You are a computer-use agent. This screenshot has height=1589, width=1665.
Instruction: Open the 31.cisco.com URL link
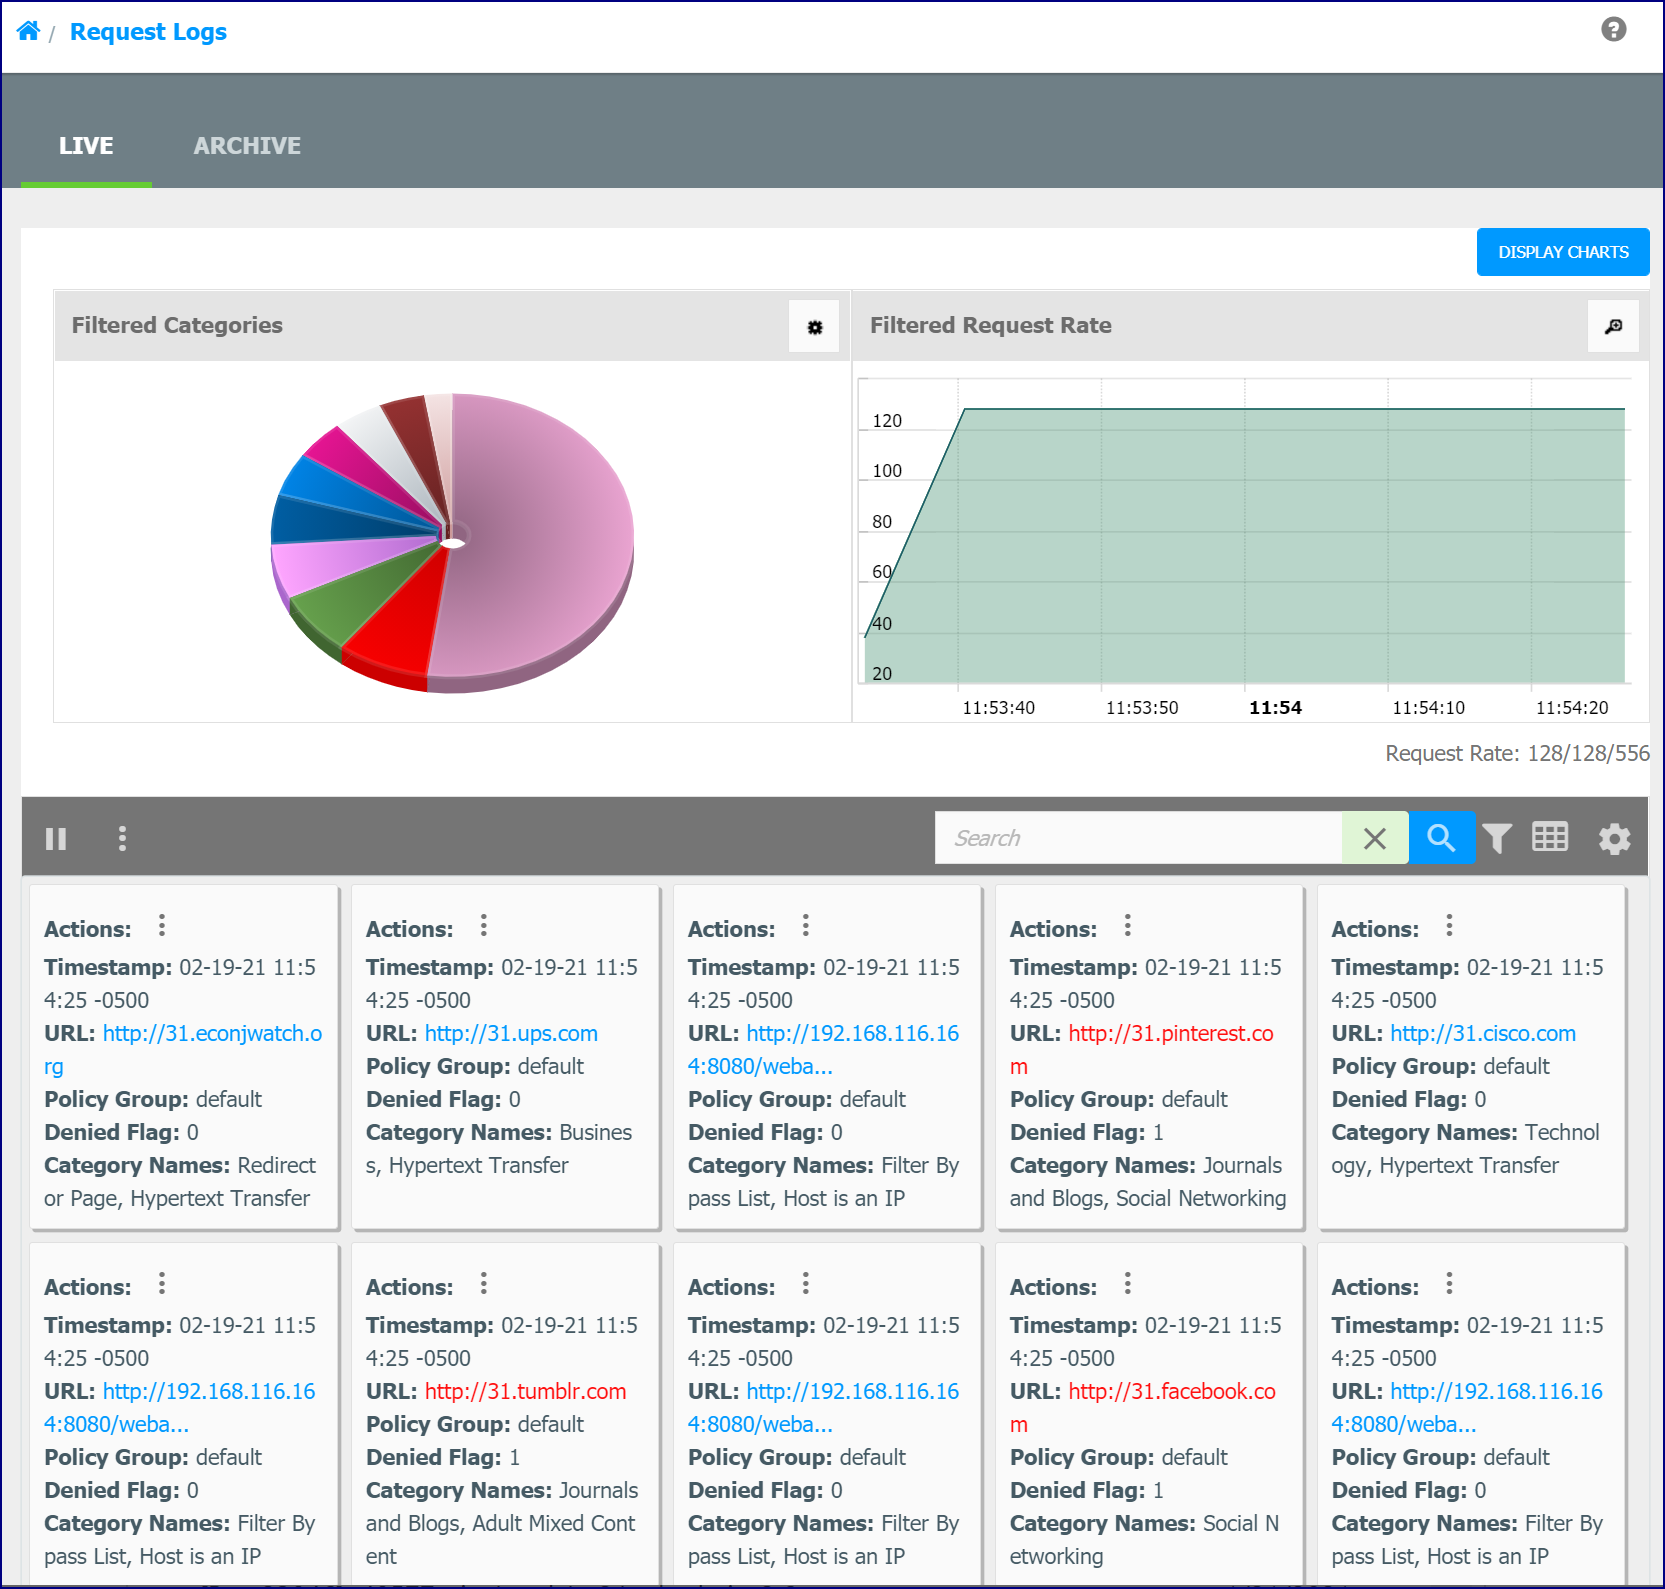[1483, 1033]
